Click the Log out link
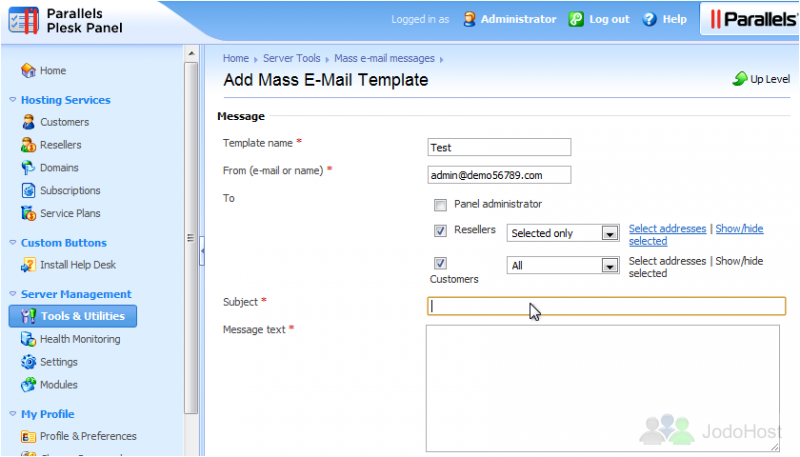Screen dimensions: 800x457 pyautogui.click(x=609, y=19)
